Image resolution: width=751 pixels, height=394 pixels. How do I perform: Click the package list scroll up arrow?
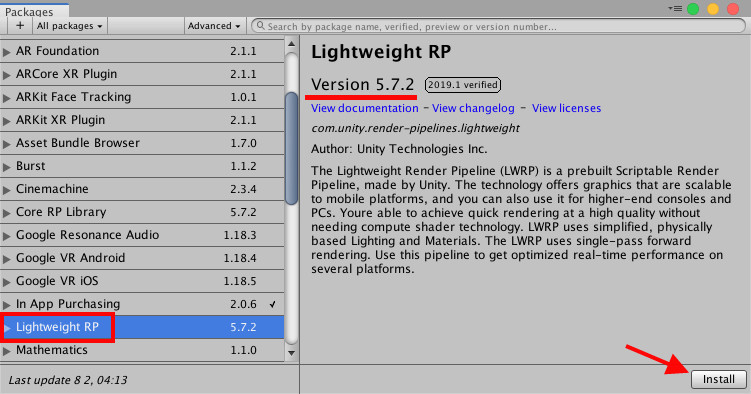pyautogui.click(x=291, y=44)
